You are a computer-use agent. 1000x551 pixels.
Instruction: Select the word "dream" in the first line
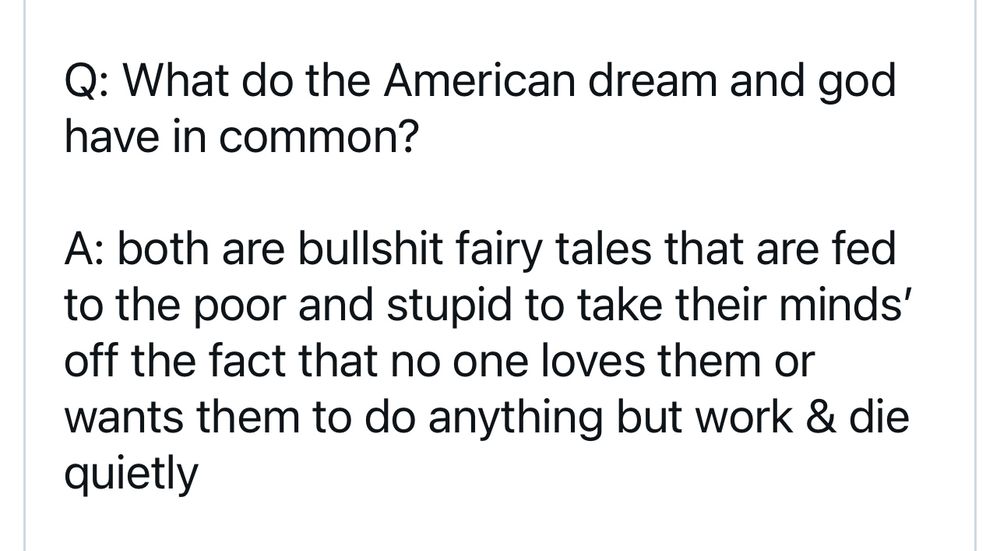[x=652, y=81]
